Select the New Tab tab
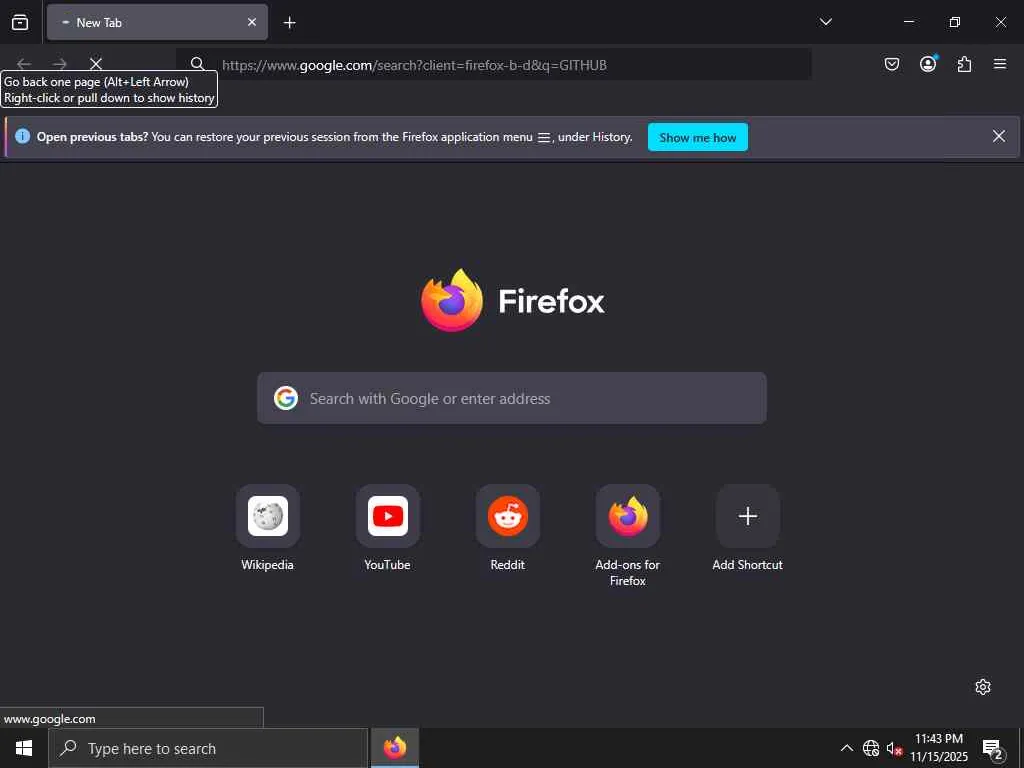The width and height of the screenshot is (1024, 768). [x=157, y=22]
